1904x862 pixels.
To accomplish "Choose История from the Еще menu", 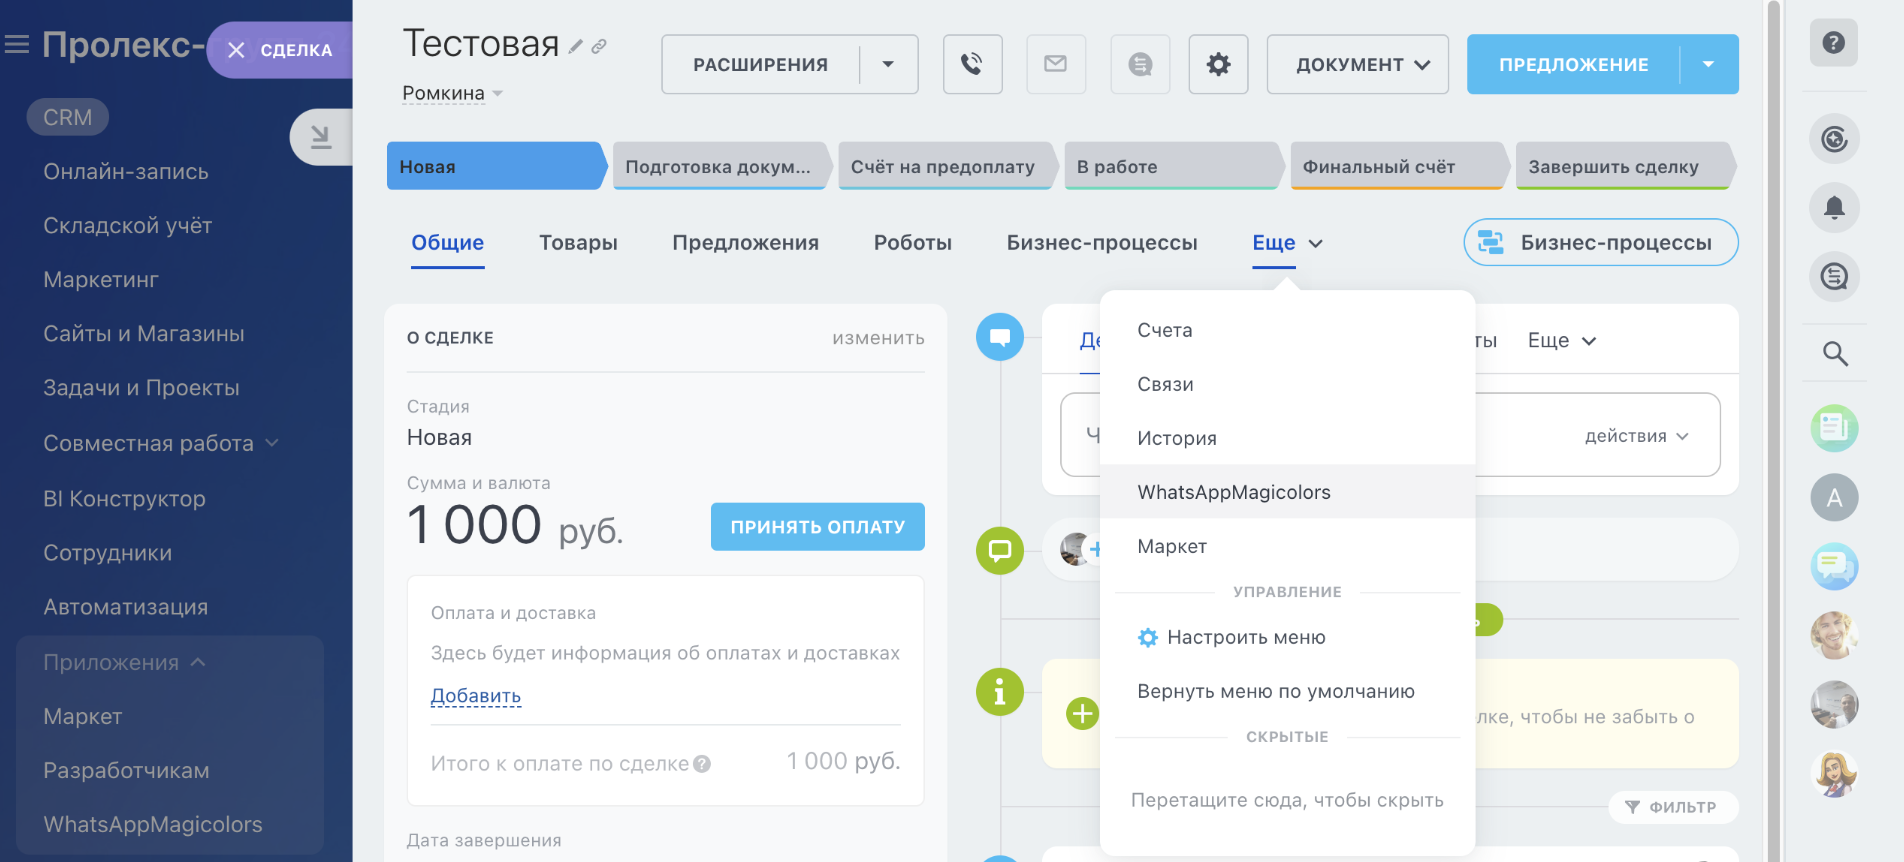I will [x=1287, y=438].
